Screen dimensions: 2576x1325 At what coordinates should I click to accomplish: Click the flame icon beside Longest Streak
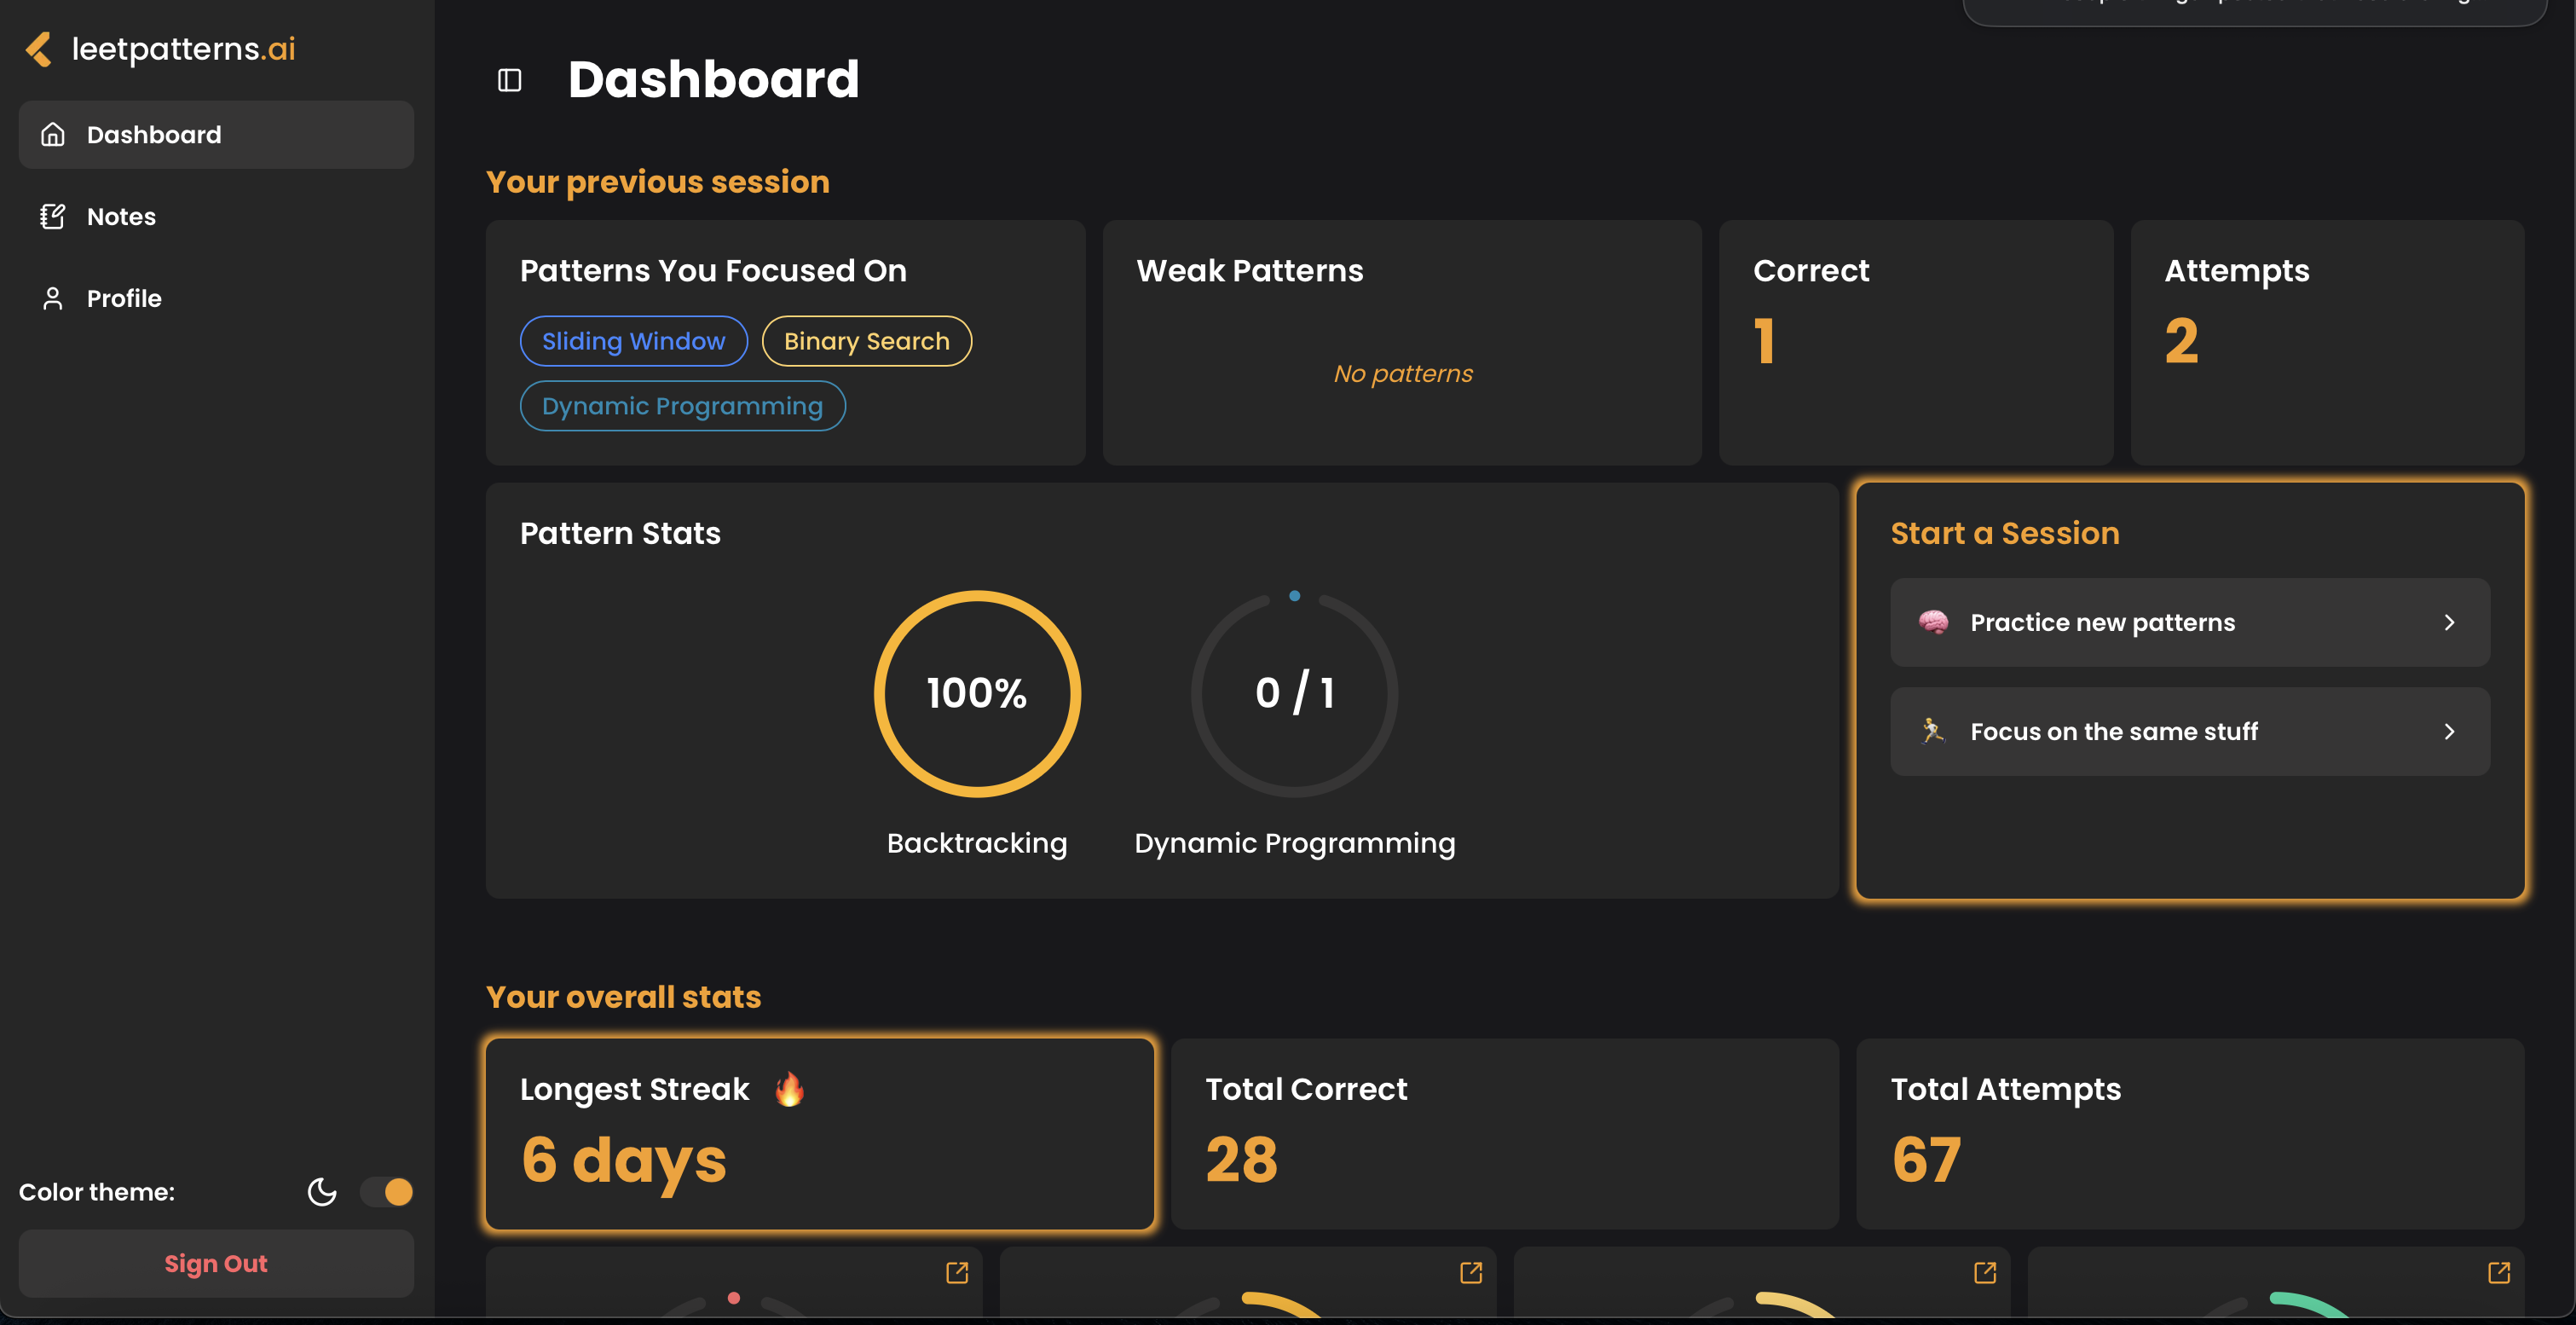pyautogui.click(x=789, y=1088)
